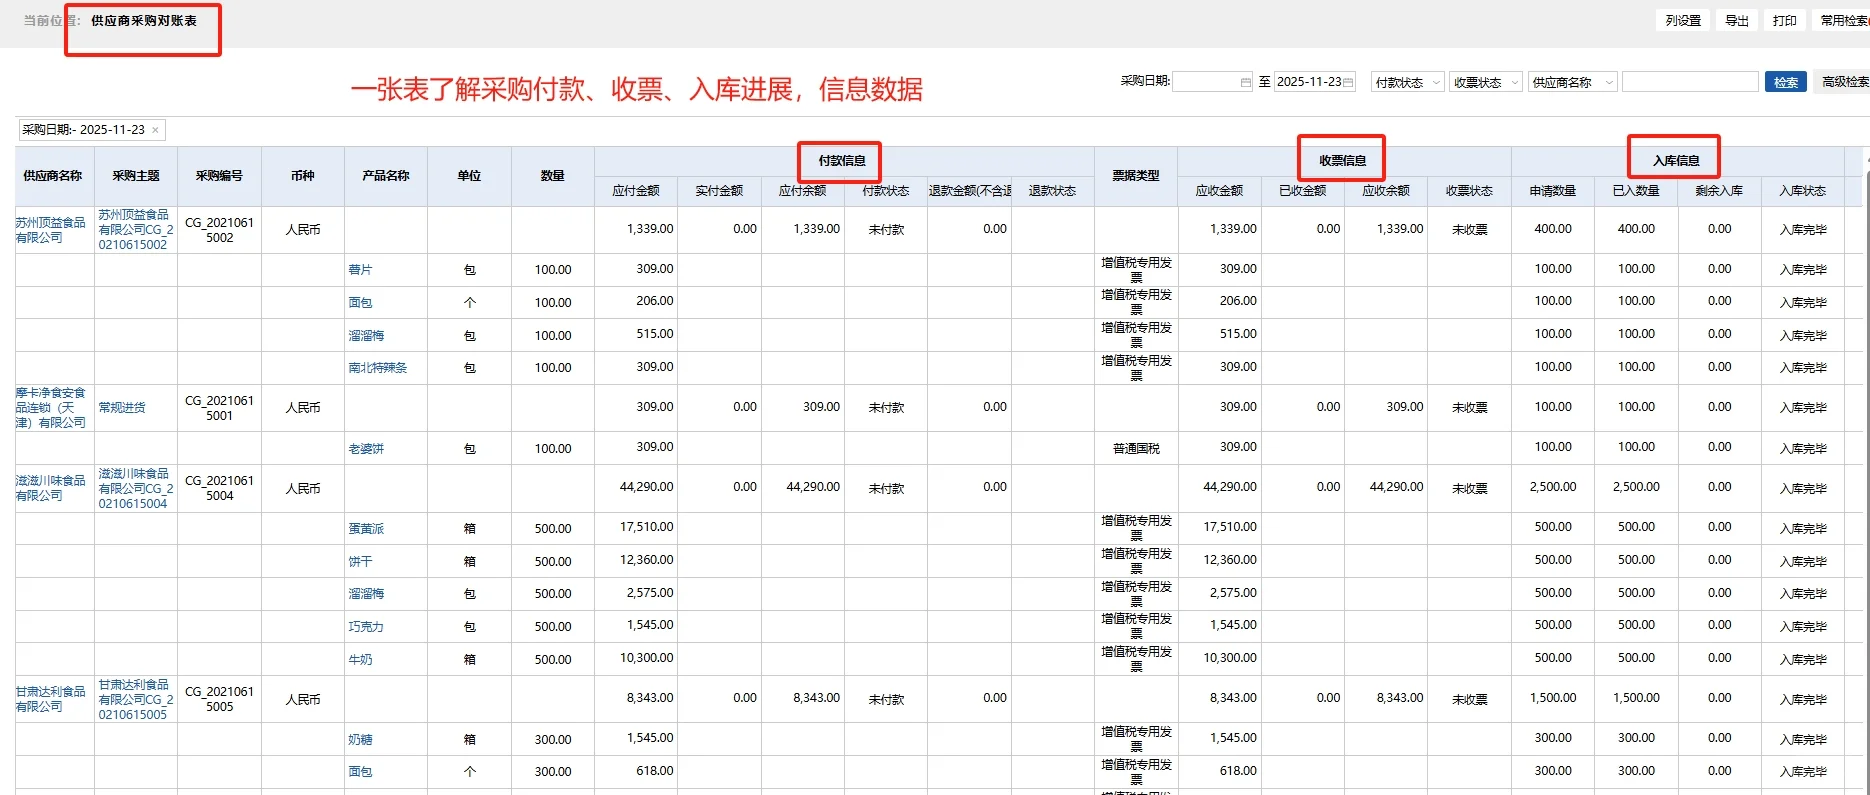This screenshot has width=1870, height=795.
Task: Open the calendar icon beside 2025-11-23 end date
Action: point(1348,82)
